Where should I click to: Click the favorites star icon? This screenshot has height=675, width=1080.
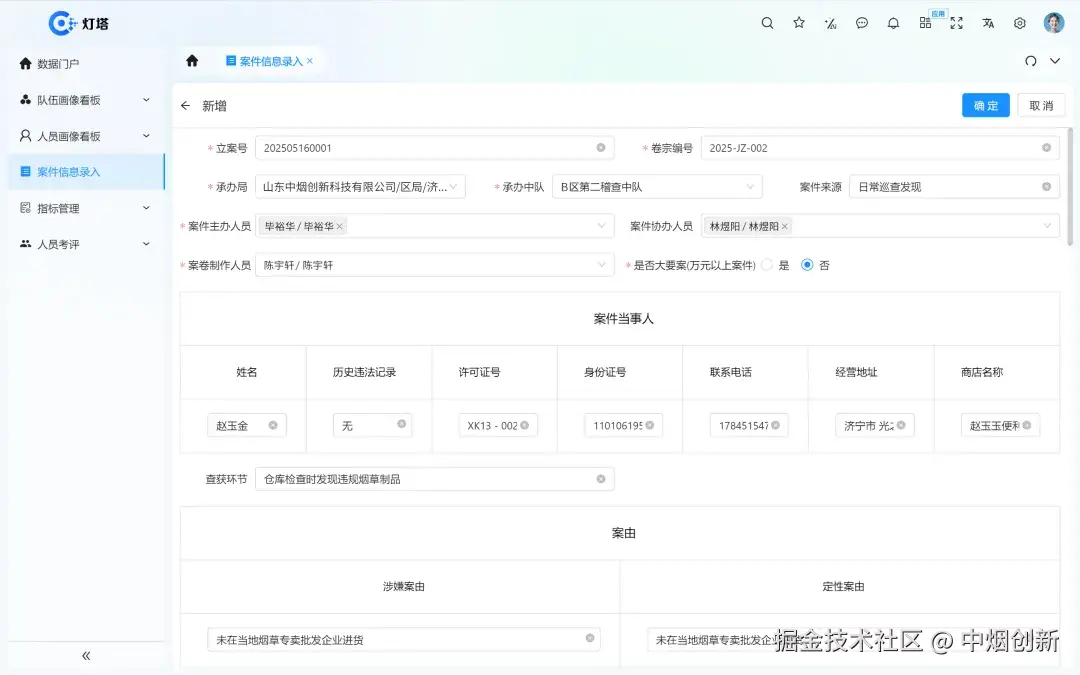click(x=798, y=22)
